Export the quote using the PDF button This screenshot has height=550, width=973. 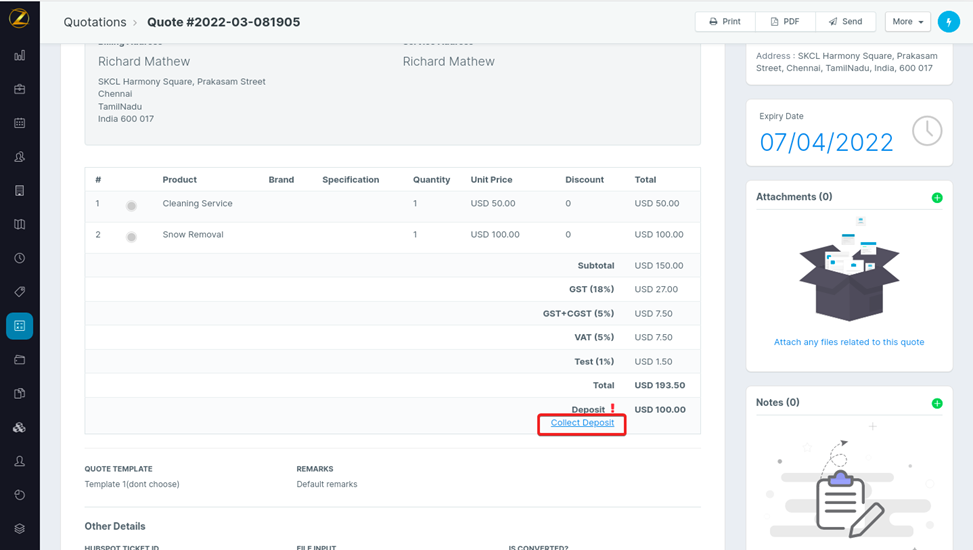785,22
